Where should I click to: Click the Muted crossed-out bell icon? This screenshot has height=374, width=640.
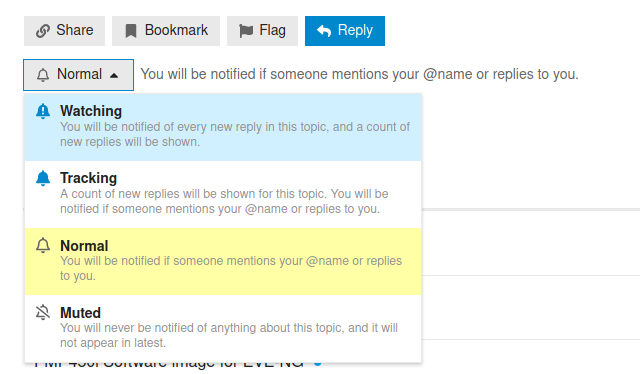pyautogui.click(x=43, y=312)
